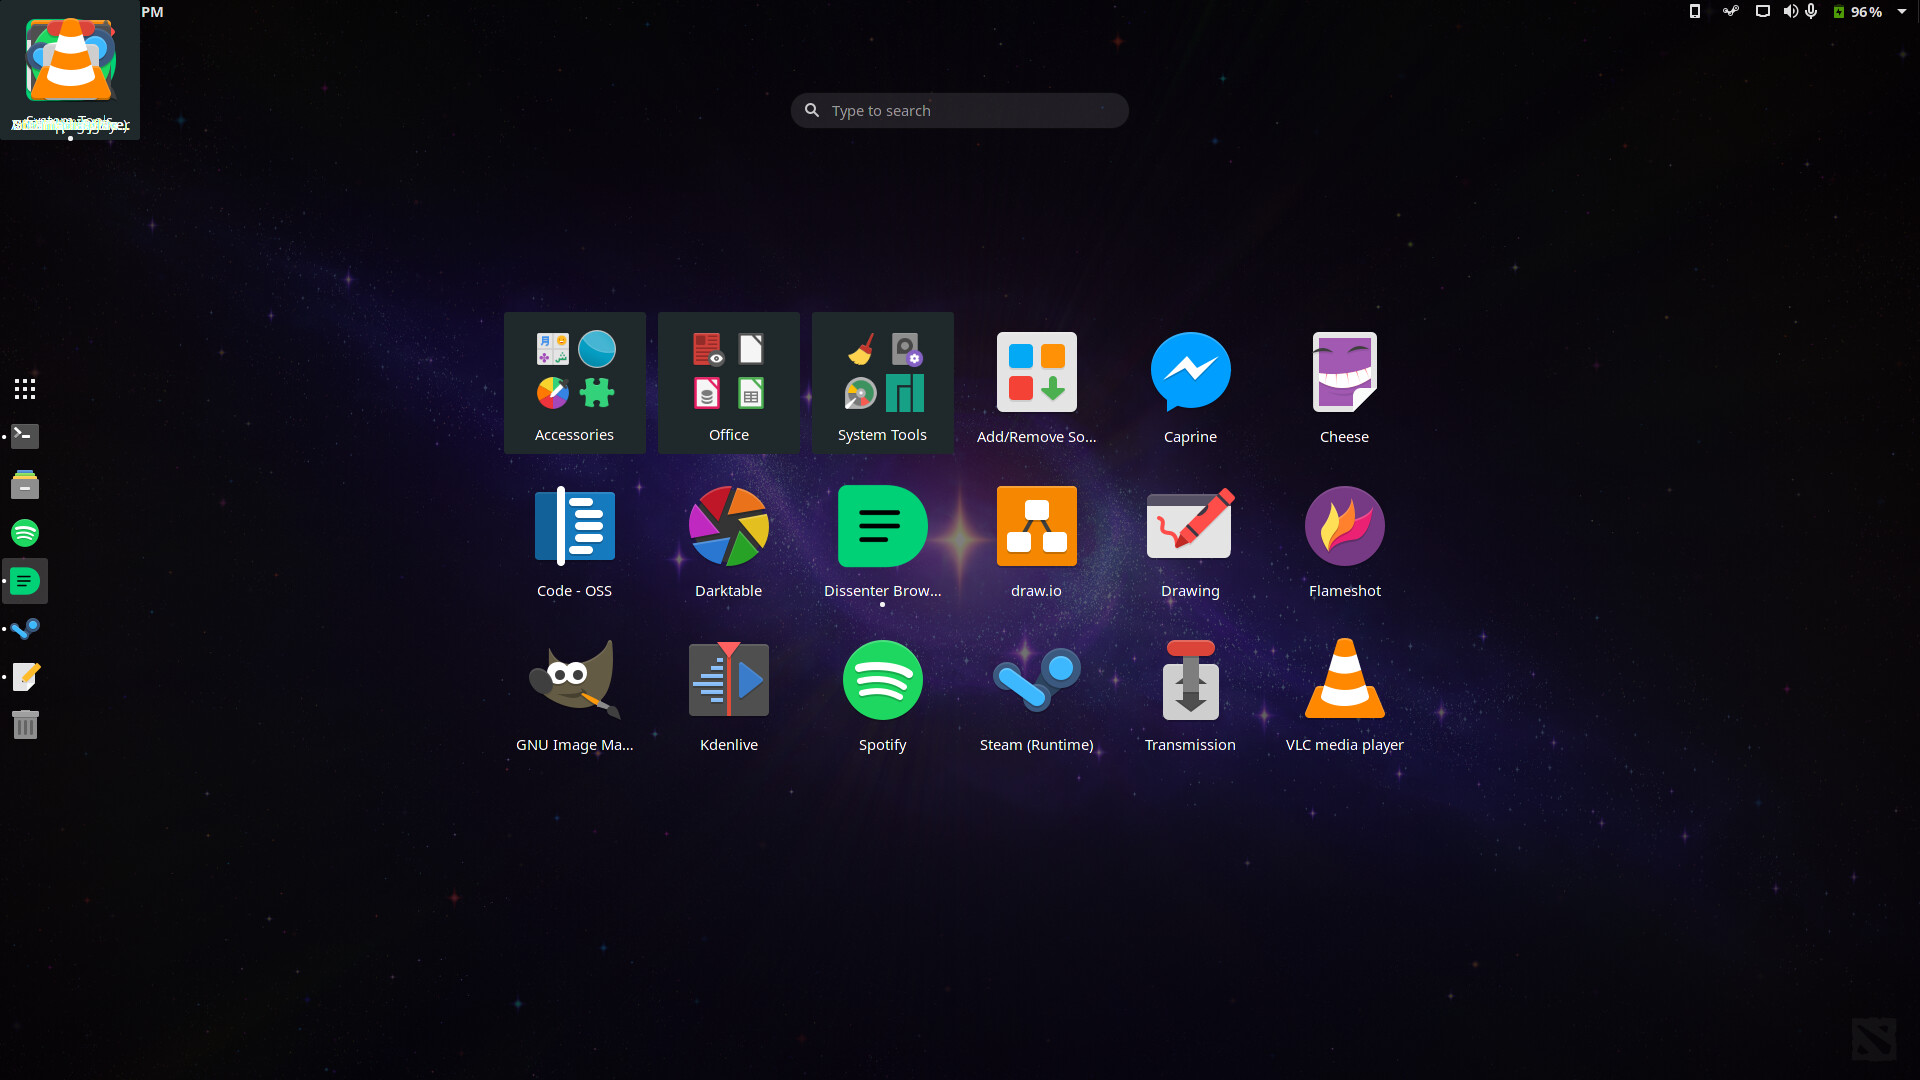1920x1080 pixels.
Task: Open the Office app folder
Action: pos(728,383)
